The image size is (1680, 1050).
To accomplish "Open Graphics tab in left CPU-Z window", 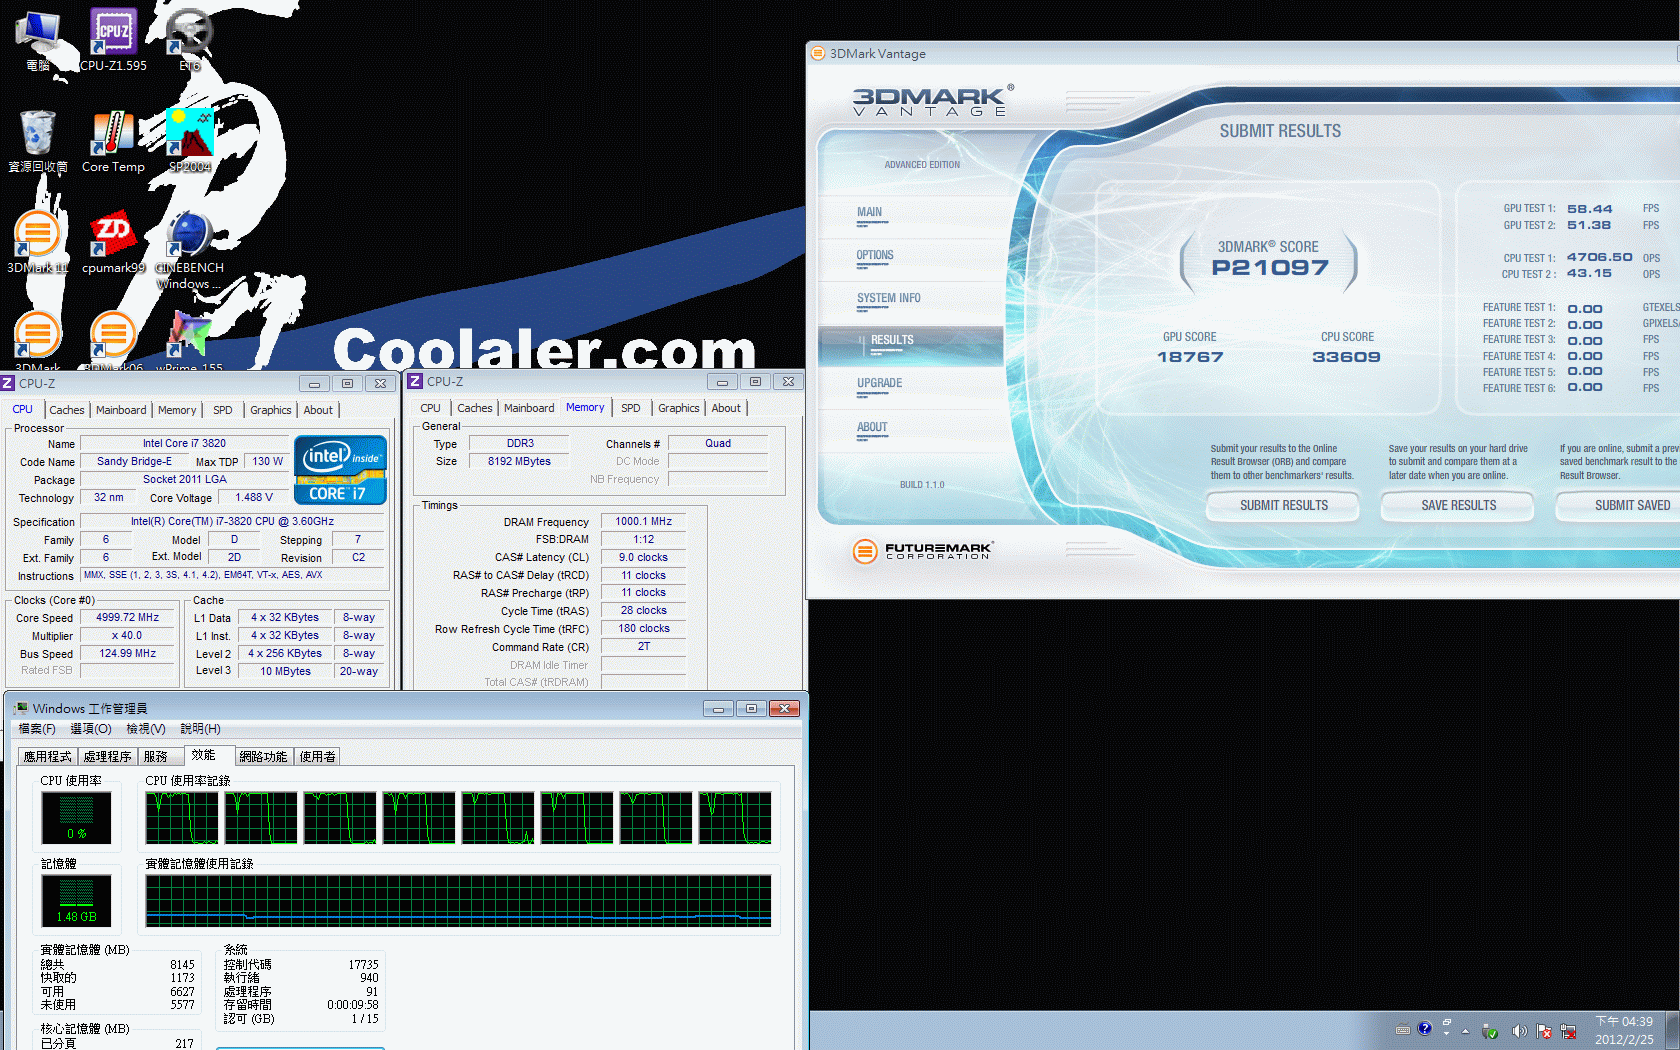I will (271, 410).
